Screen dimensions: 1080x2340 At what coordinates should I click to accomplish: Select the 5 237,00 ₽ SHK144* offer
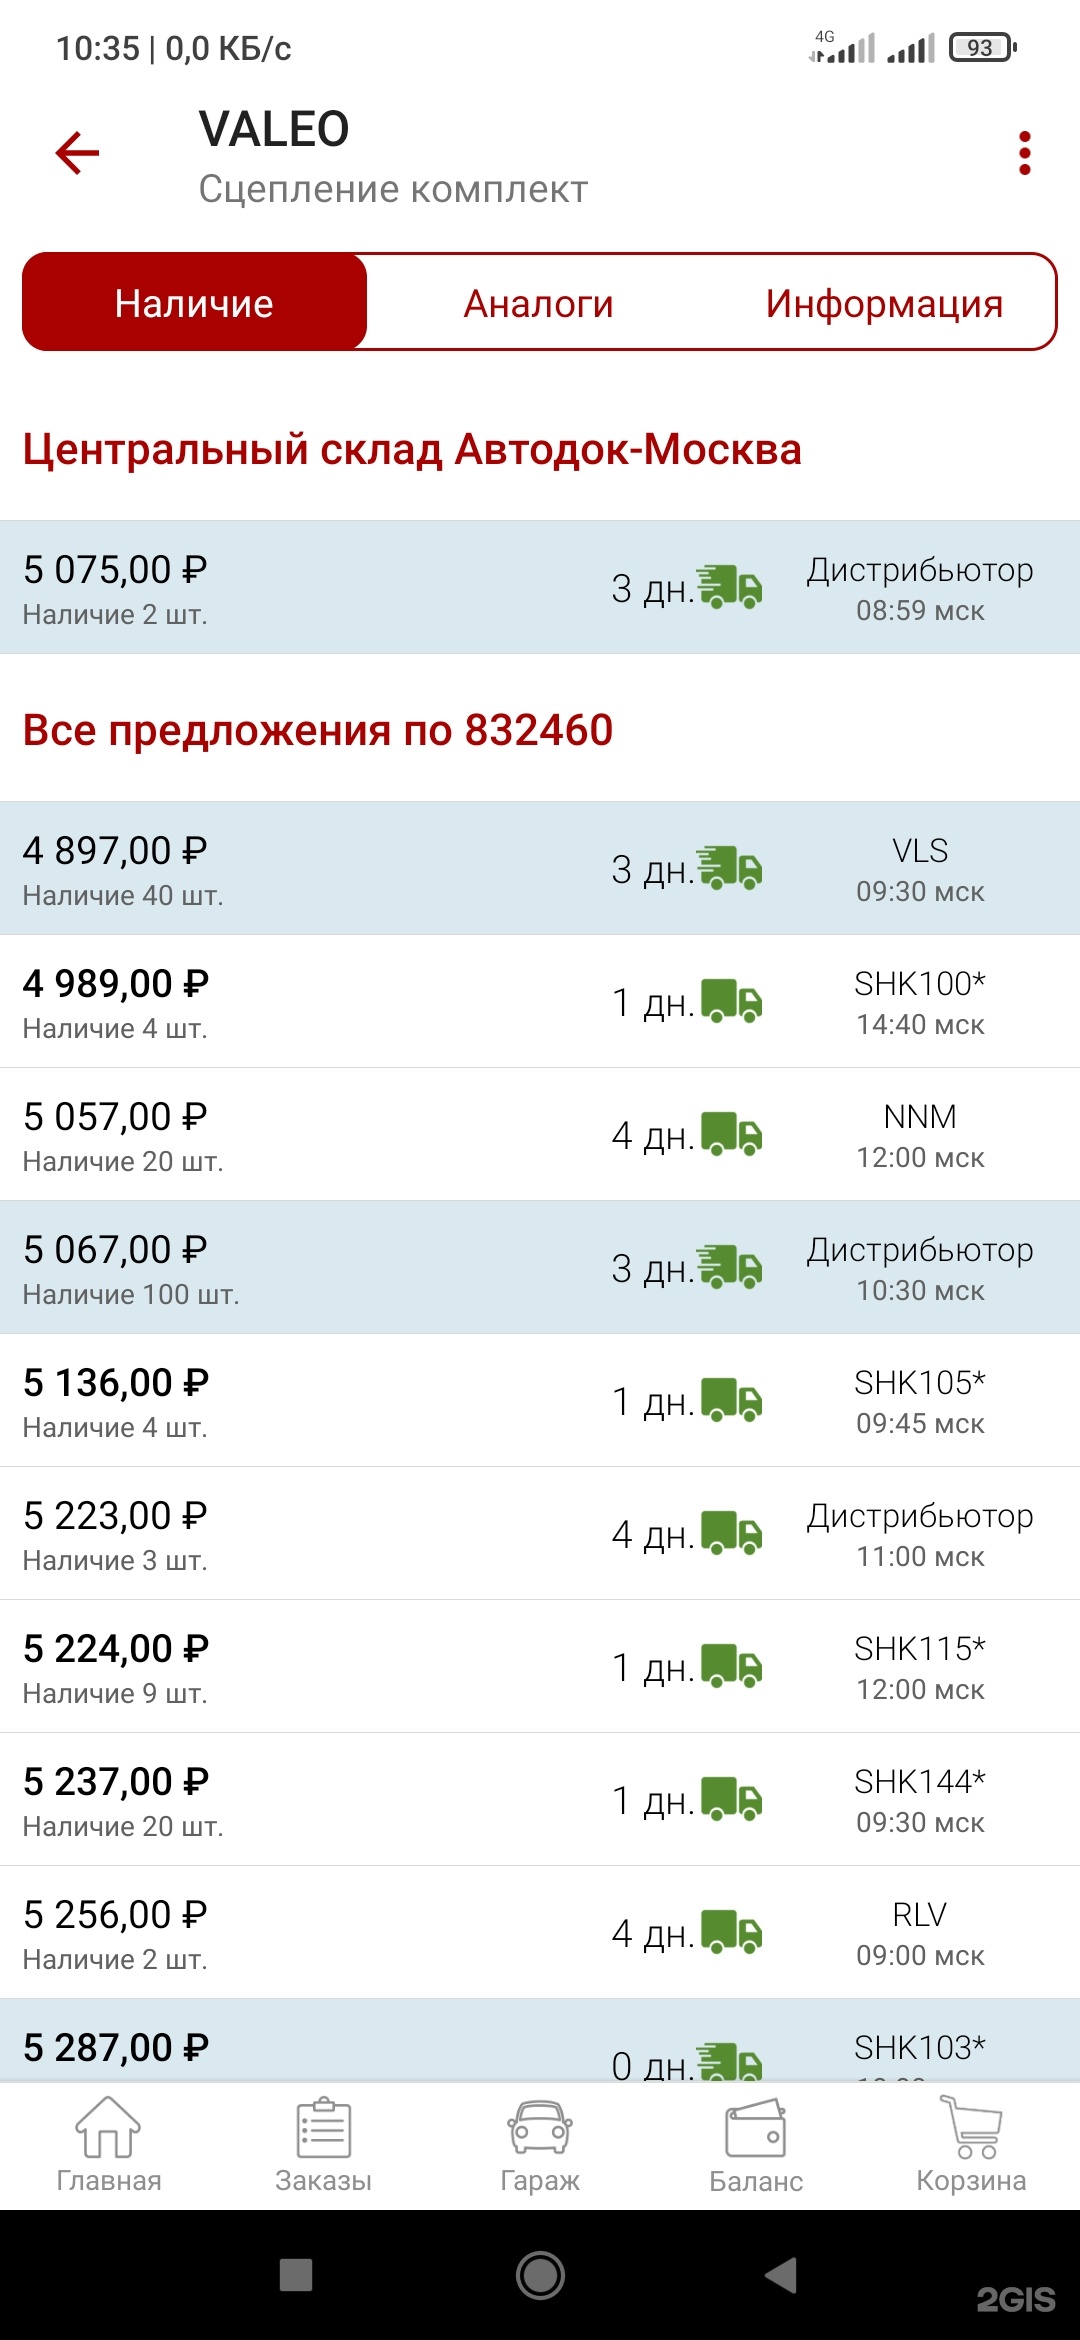(x=300, y=1799)
